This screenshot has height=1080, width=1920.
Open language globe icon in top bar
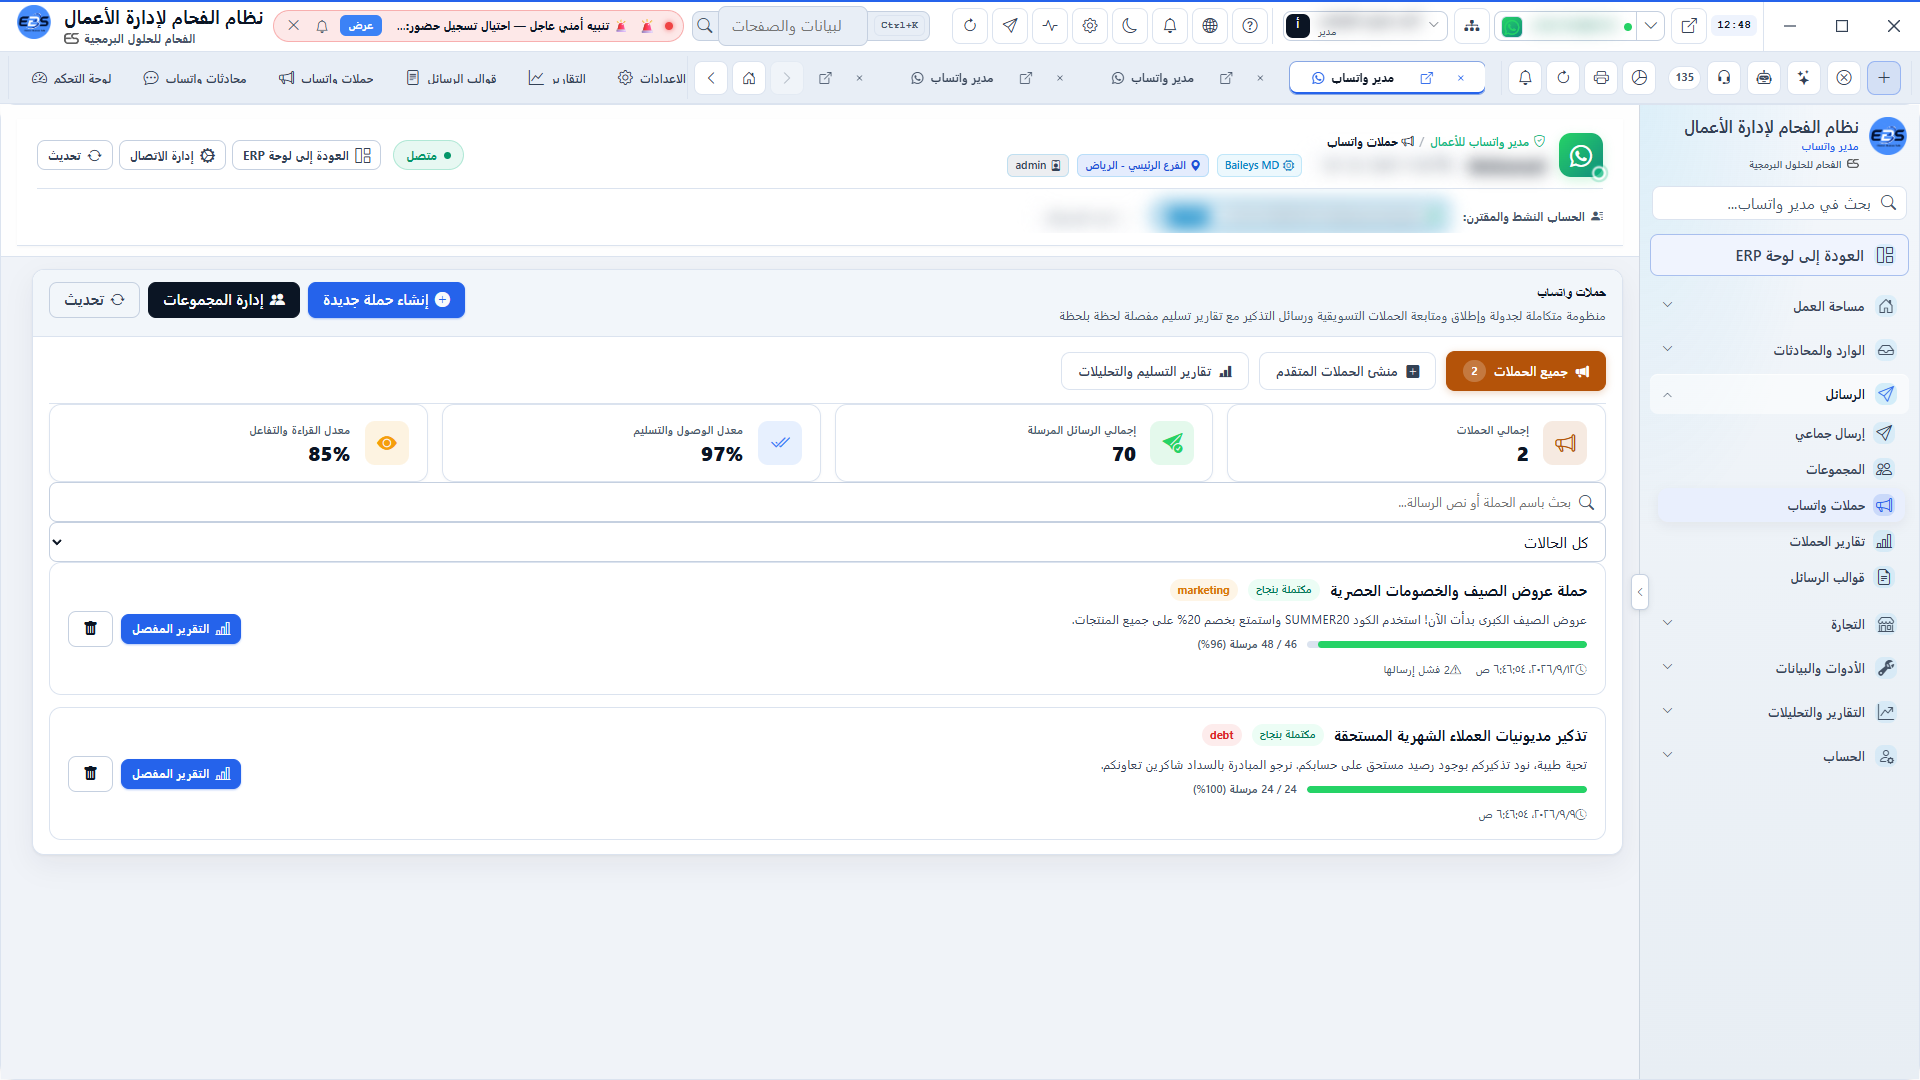coord(1210,26)
